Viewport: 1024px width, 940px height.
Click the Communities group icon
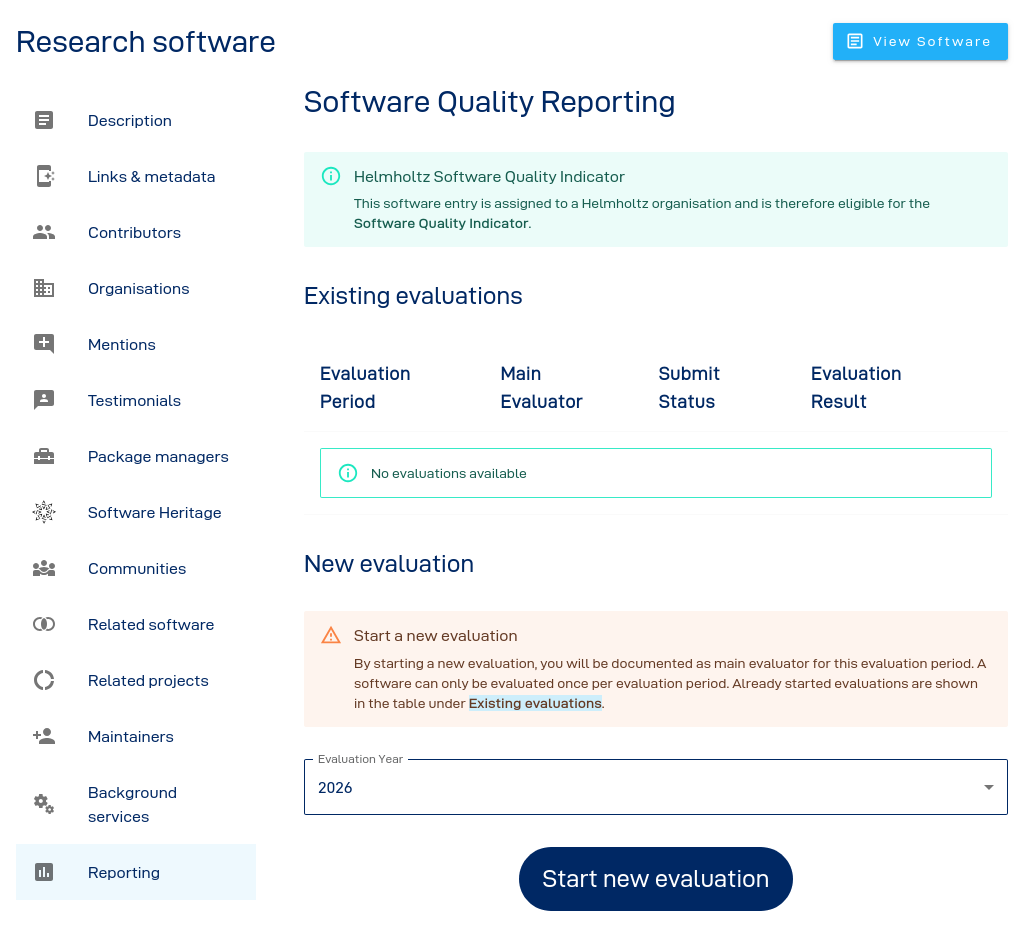pos(44,568)
